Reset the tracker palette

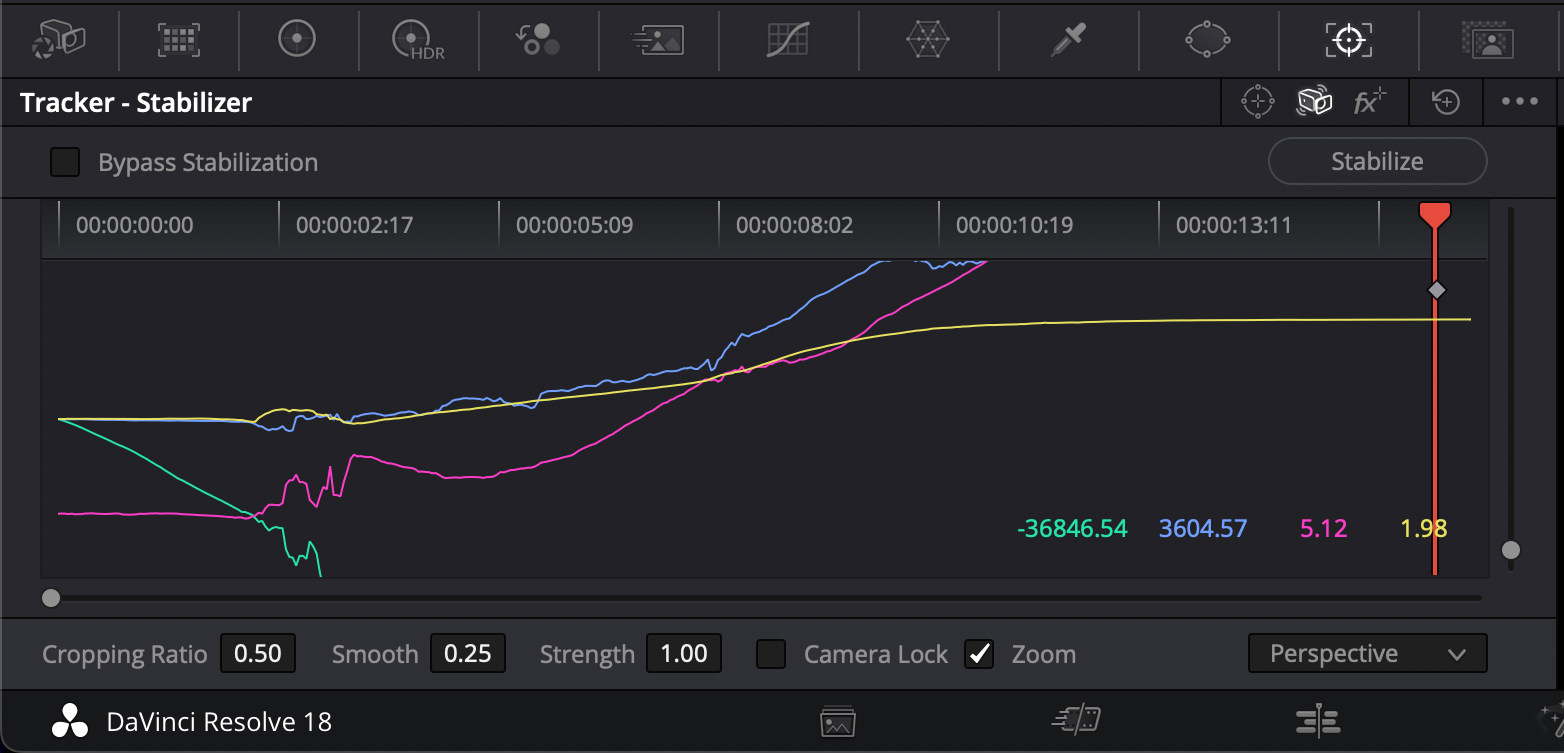(1446, 102)
